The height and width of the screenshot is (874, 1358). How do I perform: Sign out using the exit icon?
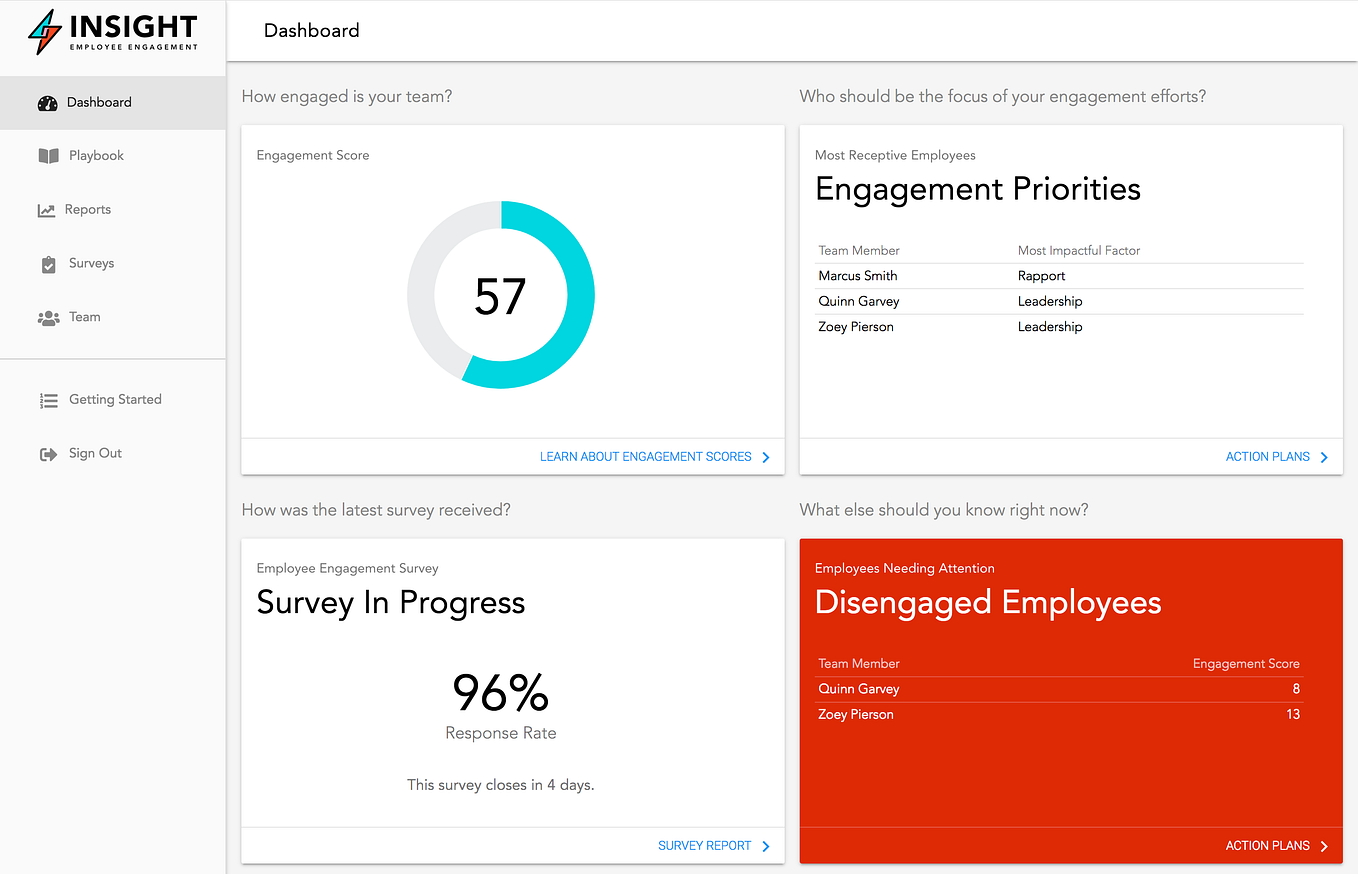[48, 453]
